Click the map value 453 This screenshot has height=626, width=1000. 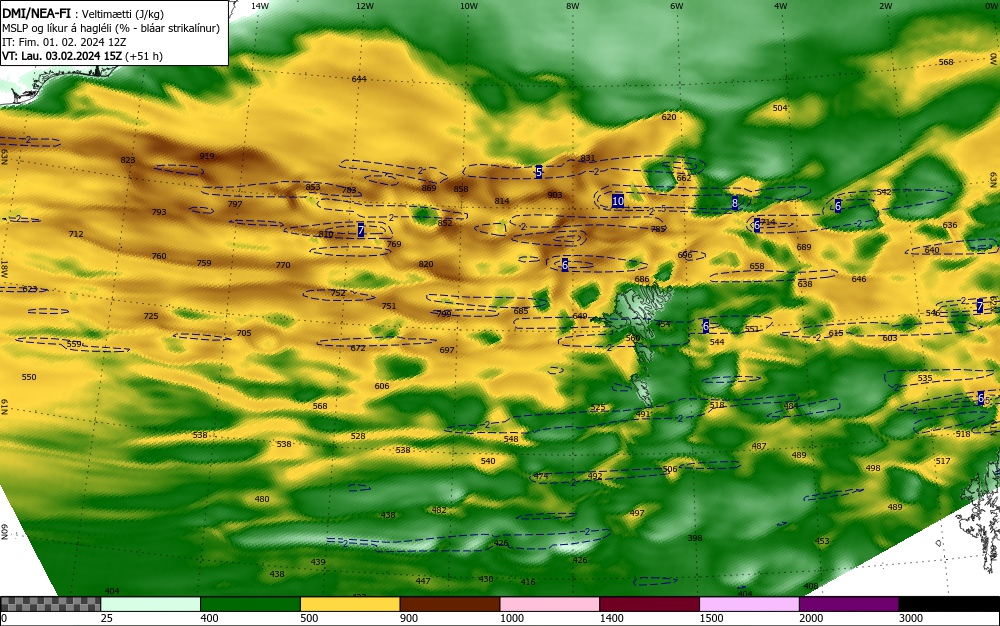pyautogui.click(x=822, y=541)
